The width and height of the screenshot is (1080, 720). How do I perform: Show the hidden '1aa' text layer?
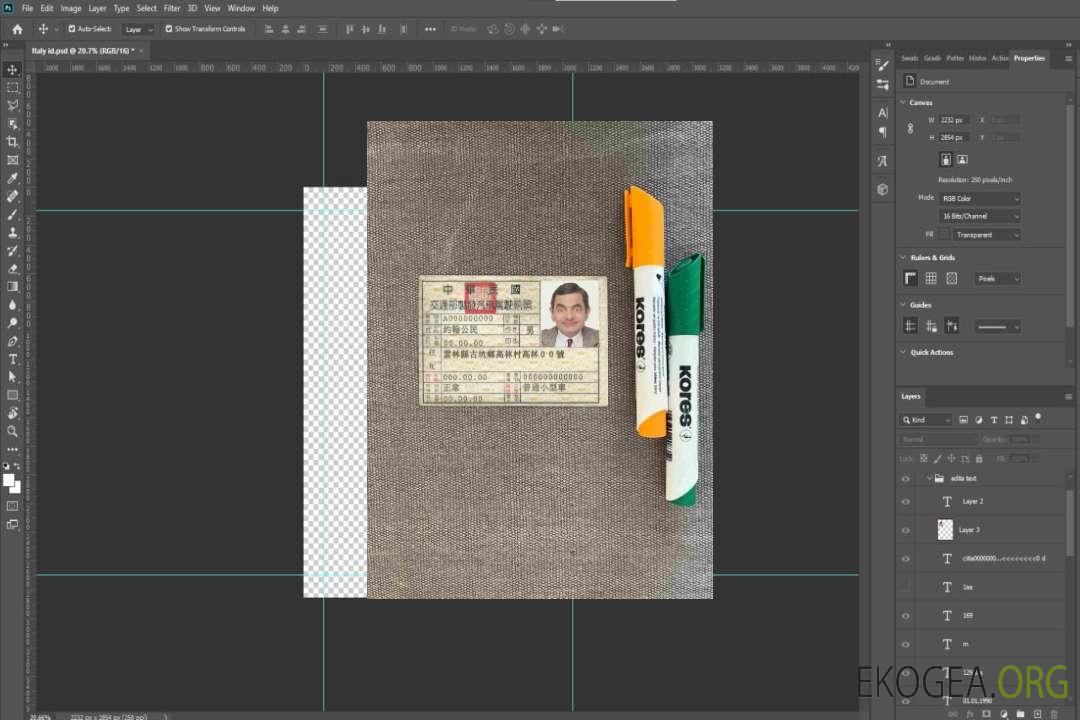[x=906, y=587]
